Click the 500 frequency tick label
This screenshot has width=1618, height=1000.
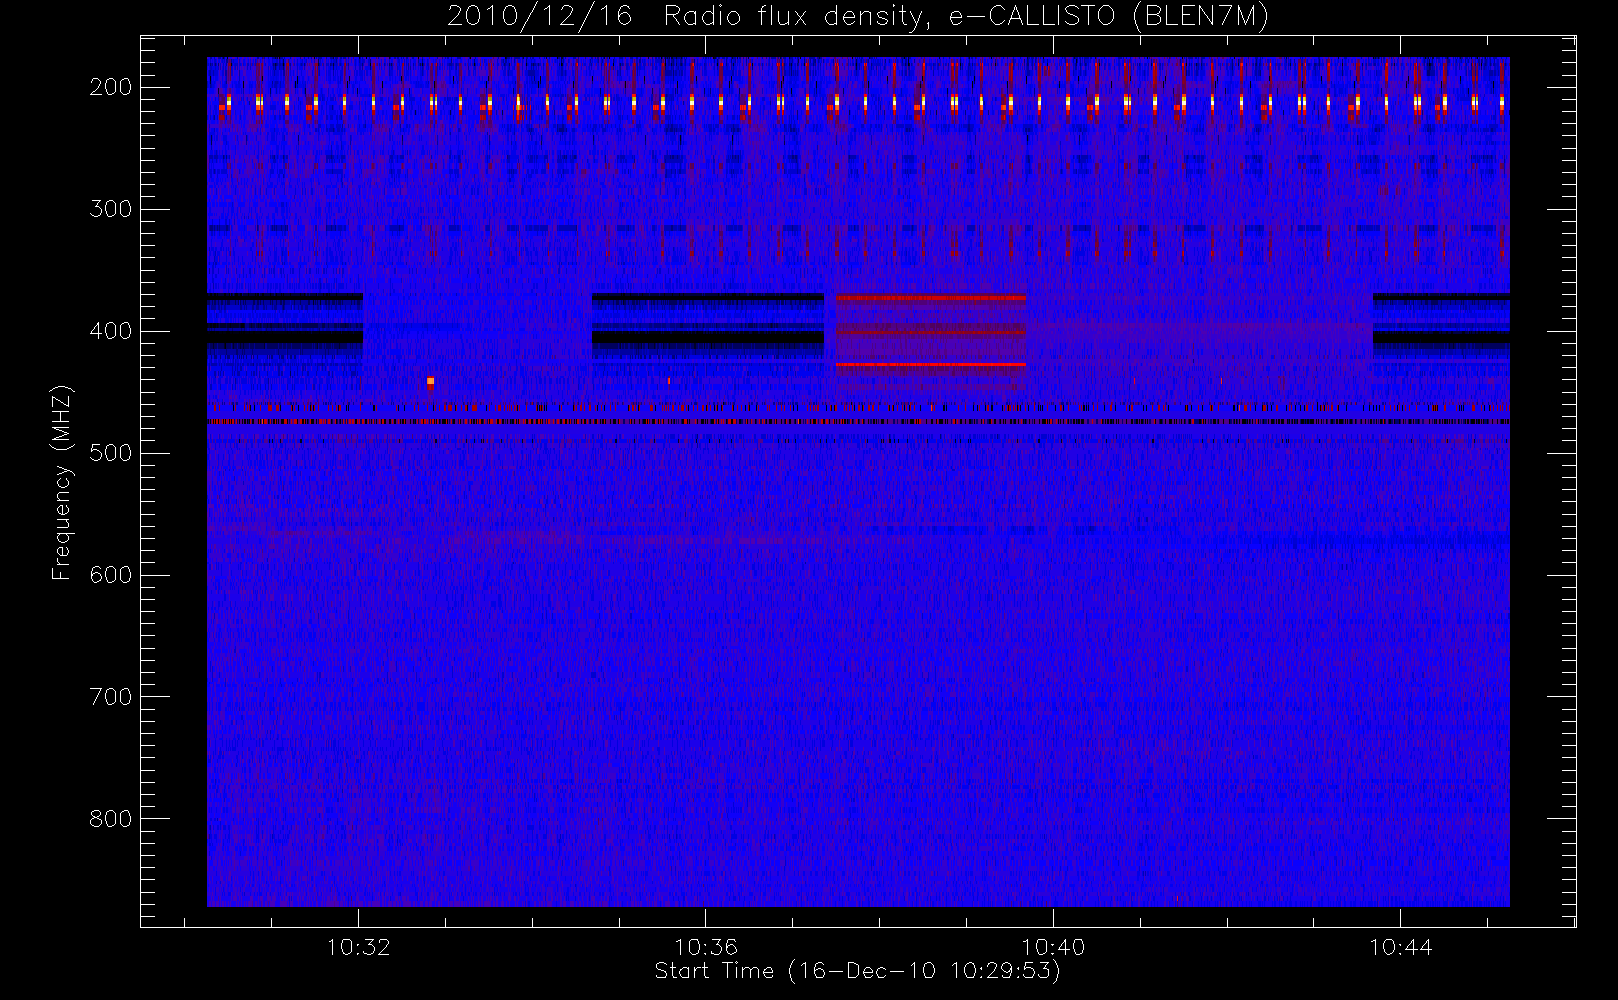(x=110, y=453)
